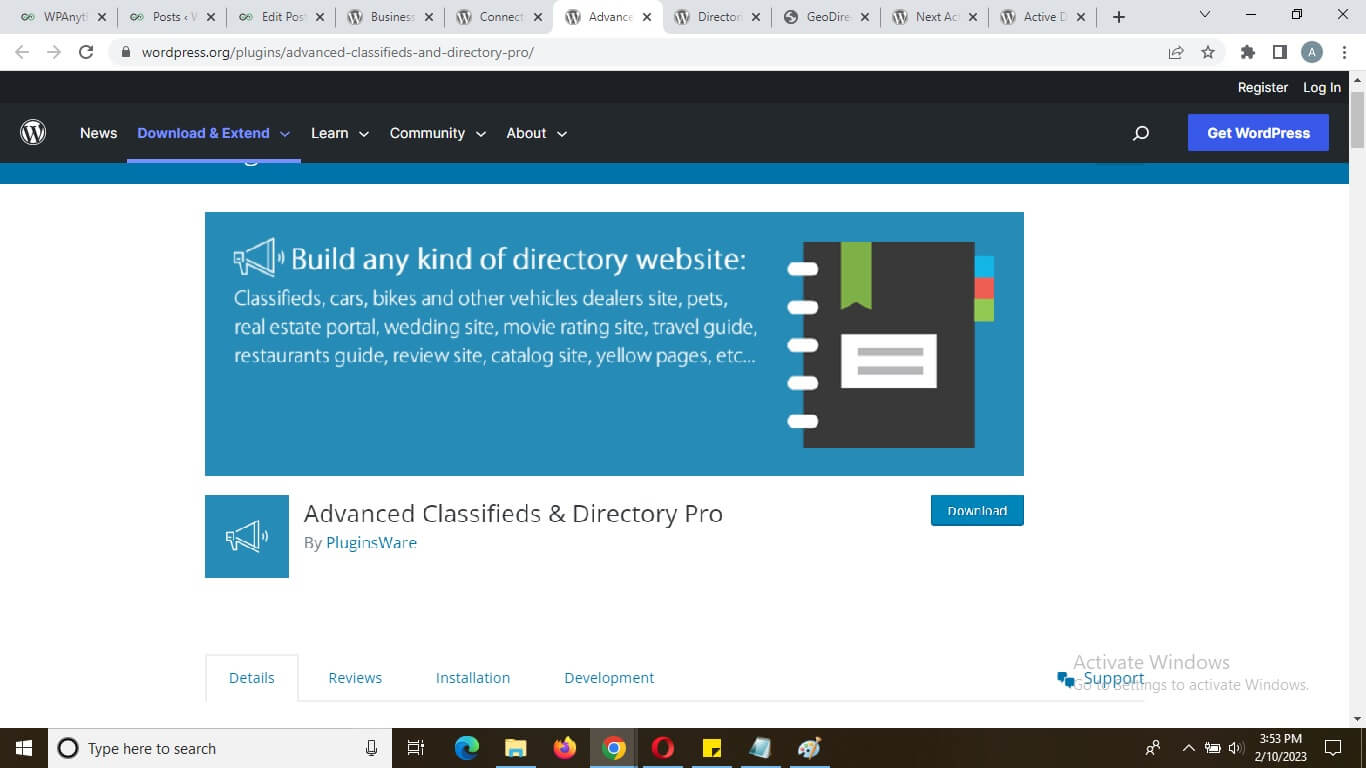Open the Support link
The image size is (1366, 768).
coord(1101,679)
